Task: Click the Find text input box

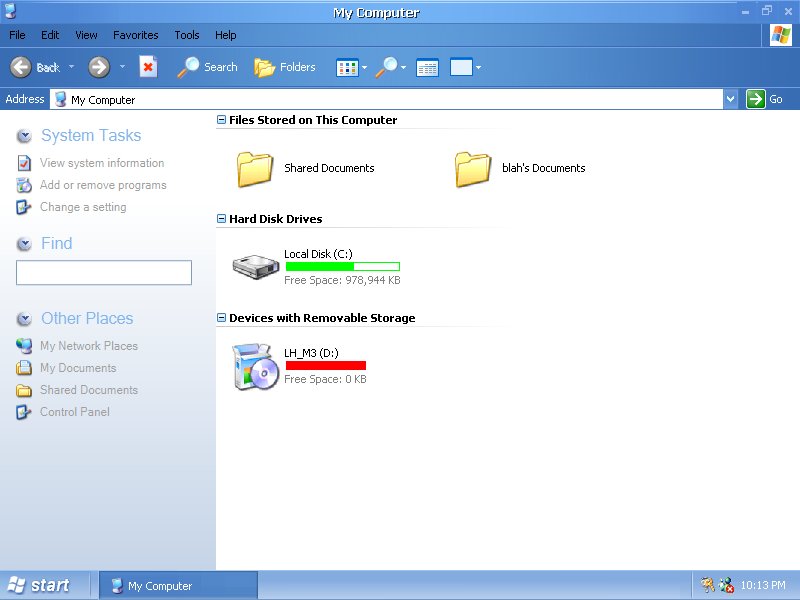Action: [104, 273]
